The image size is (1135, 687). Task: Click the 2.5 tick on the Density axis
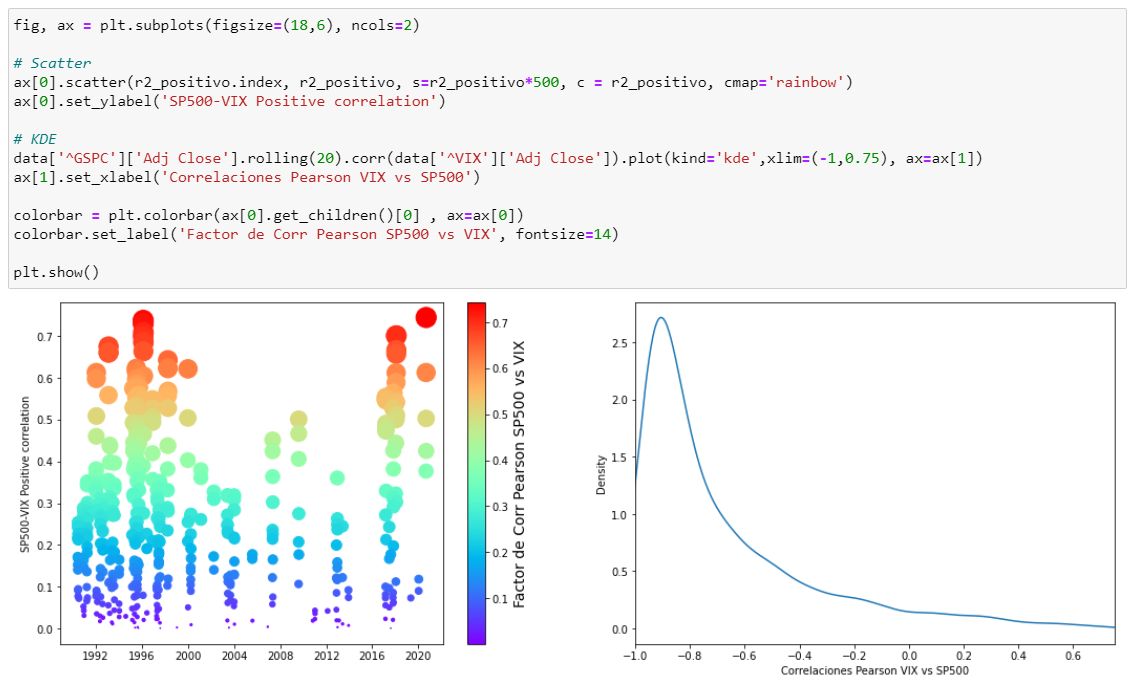tap(619, 342)
